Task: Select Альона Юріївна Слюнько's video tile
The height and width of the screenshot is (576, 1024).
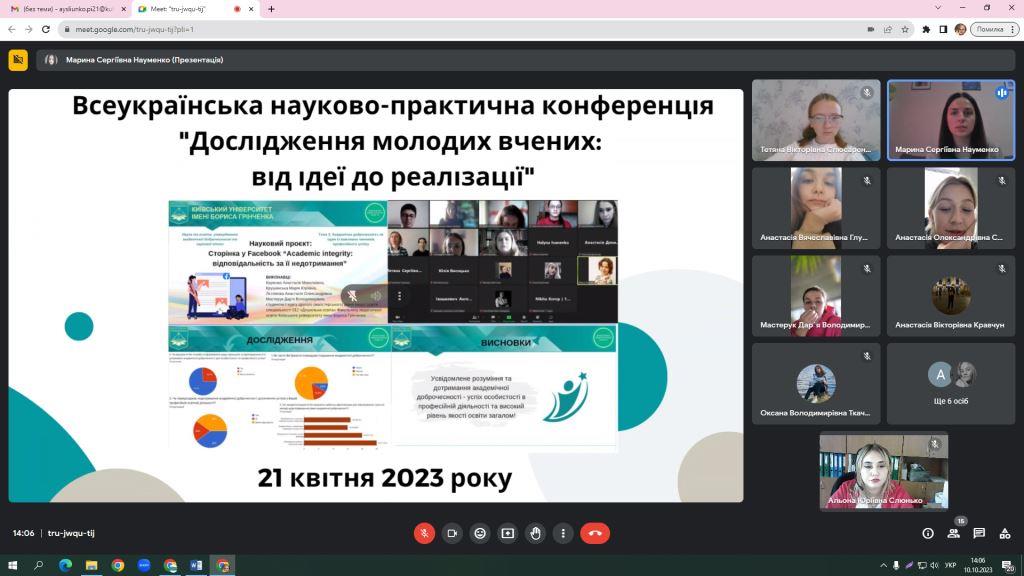Action: click(883, 471)
